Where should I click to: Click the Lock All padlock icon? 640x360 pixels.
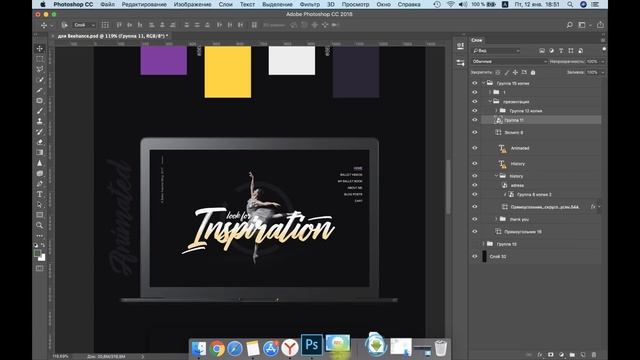(x=533, y=72)
